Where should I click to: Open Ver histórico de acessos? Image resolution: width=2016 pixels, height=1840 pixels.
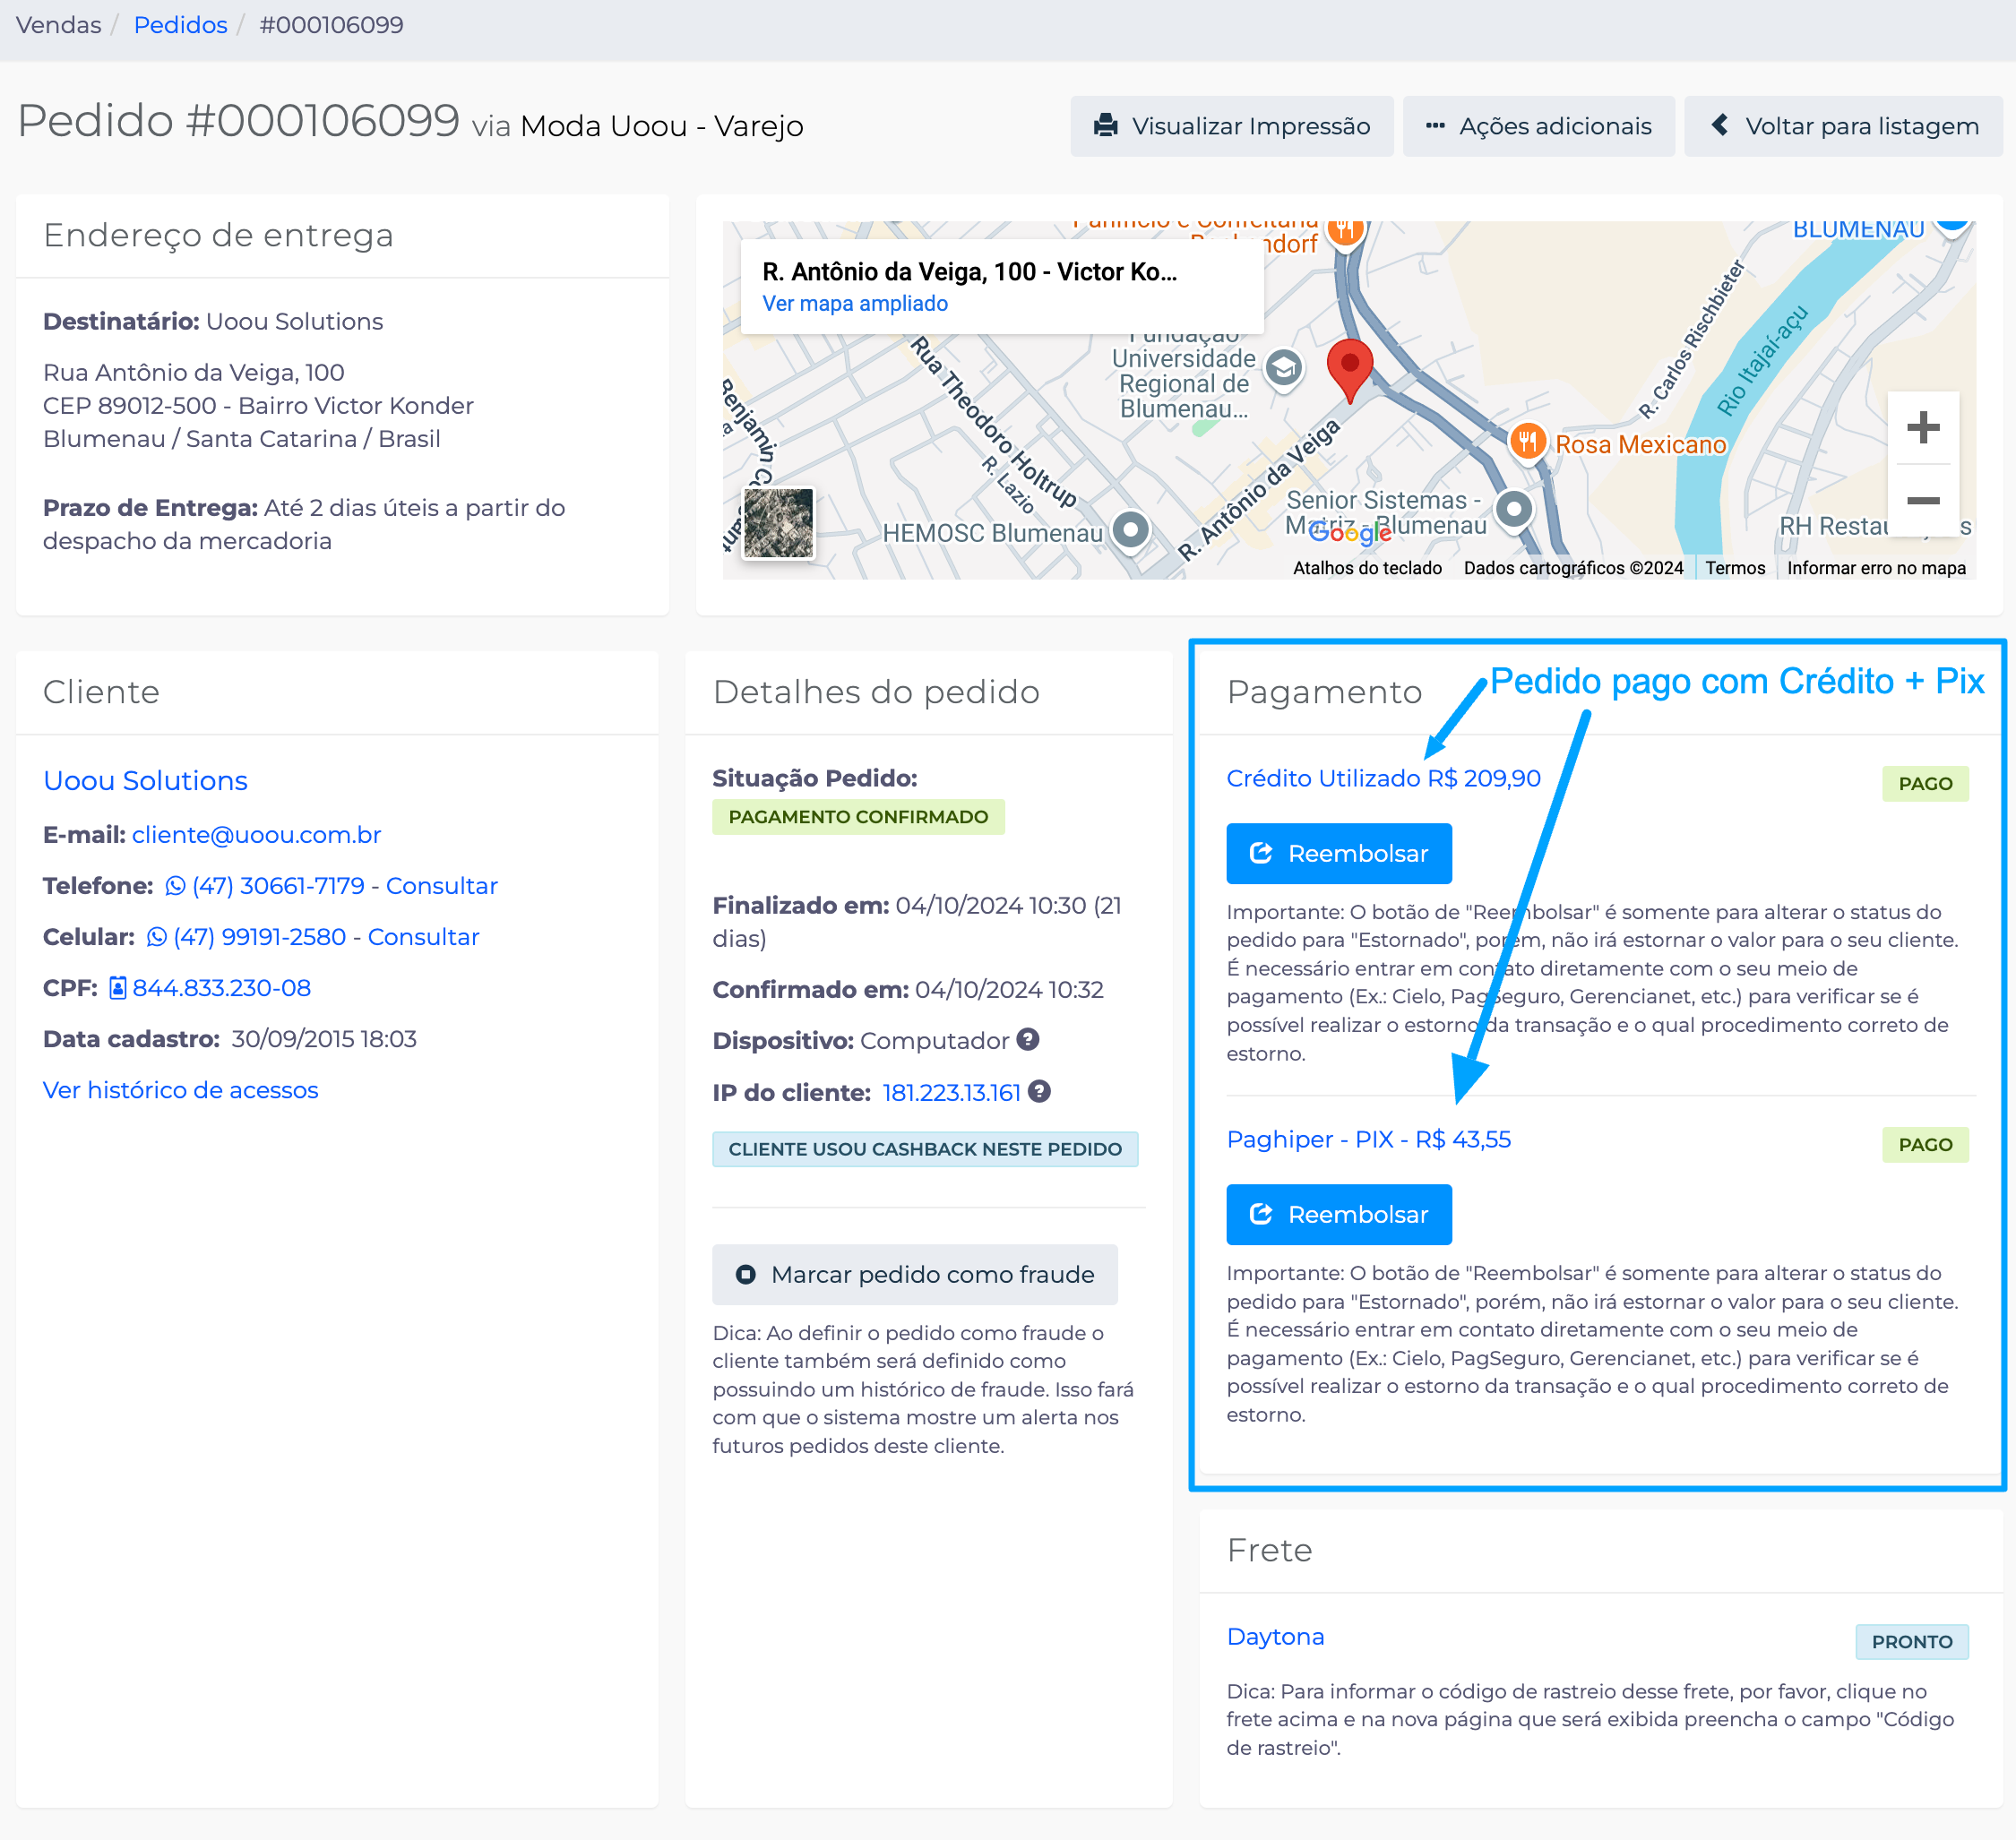click(180, 1090)
